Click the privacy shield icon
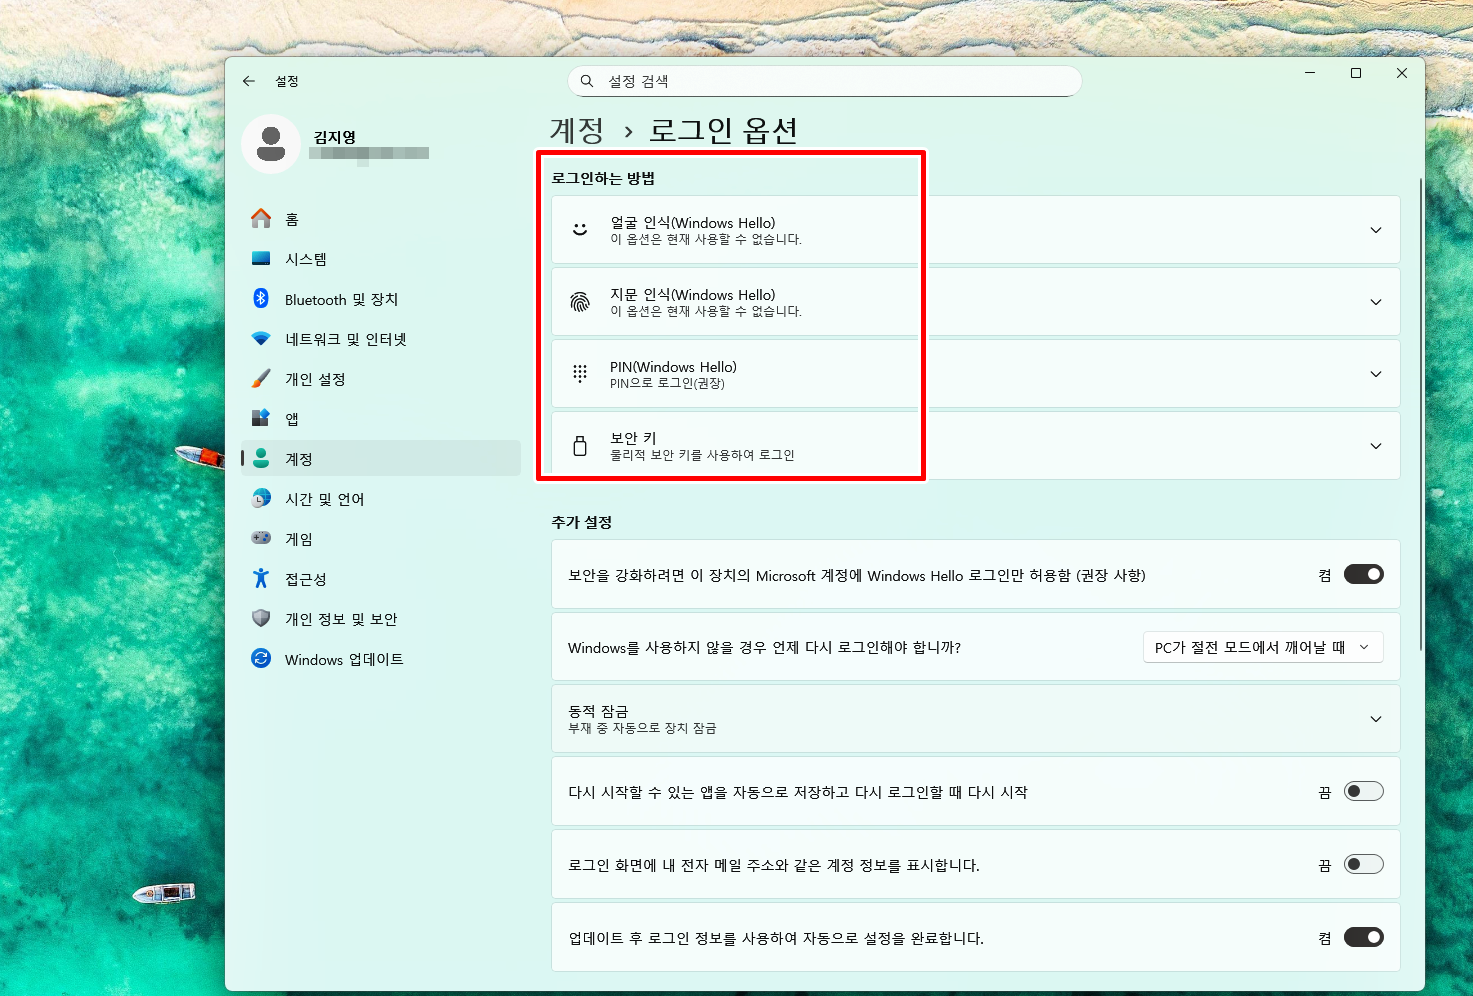This screenshot has height=996, width=1473. [x=261, y=618]
